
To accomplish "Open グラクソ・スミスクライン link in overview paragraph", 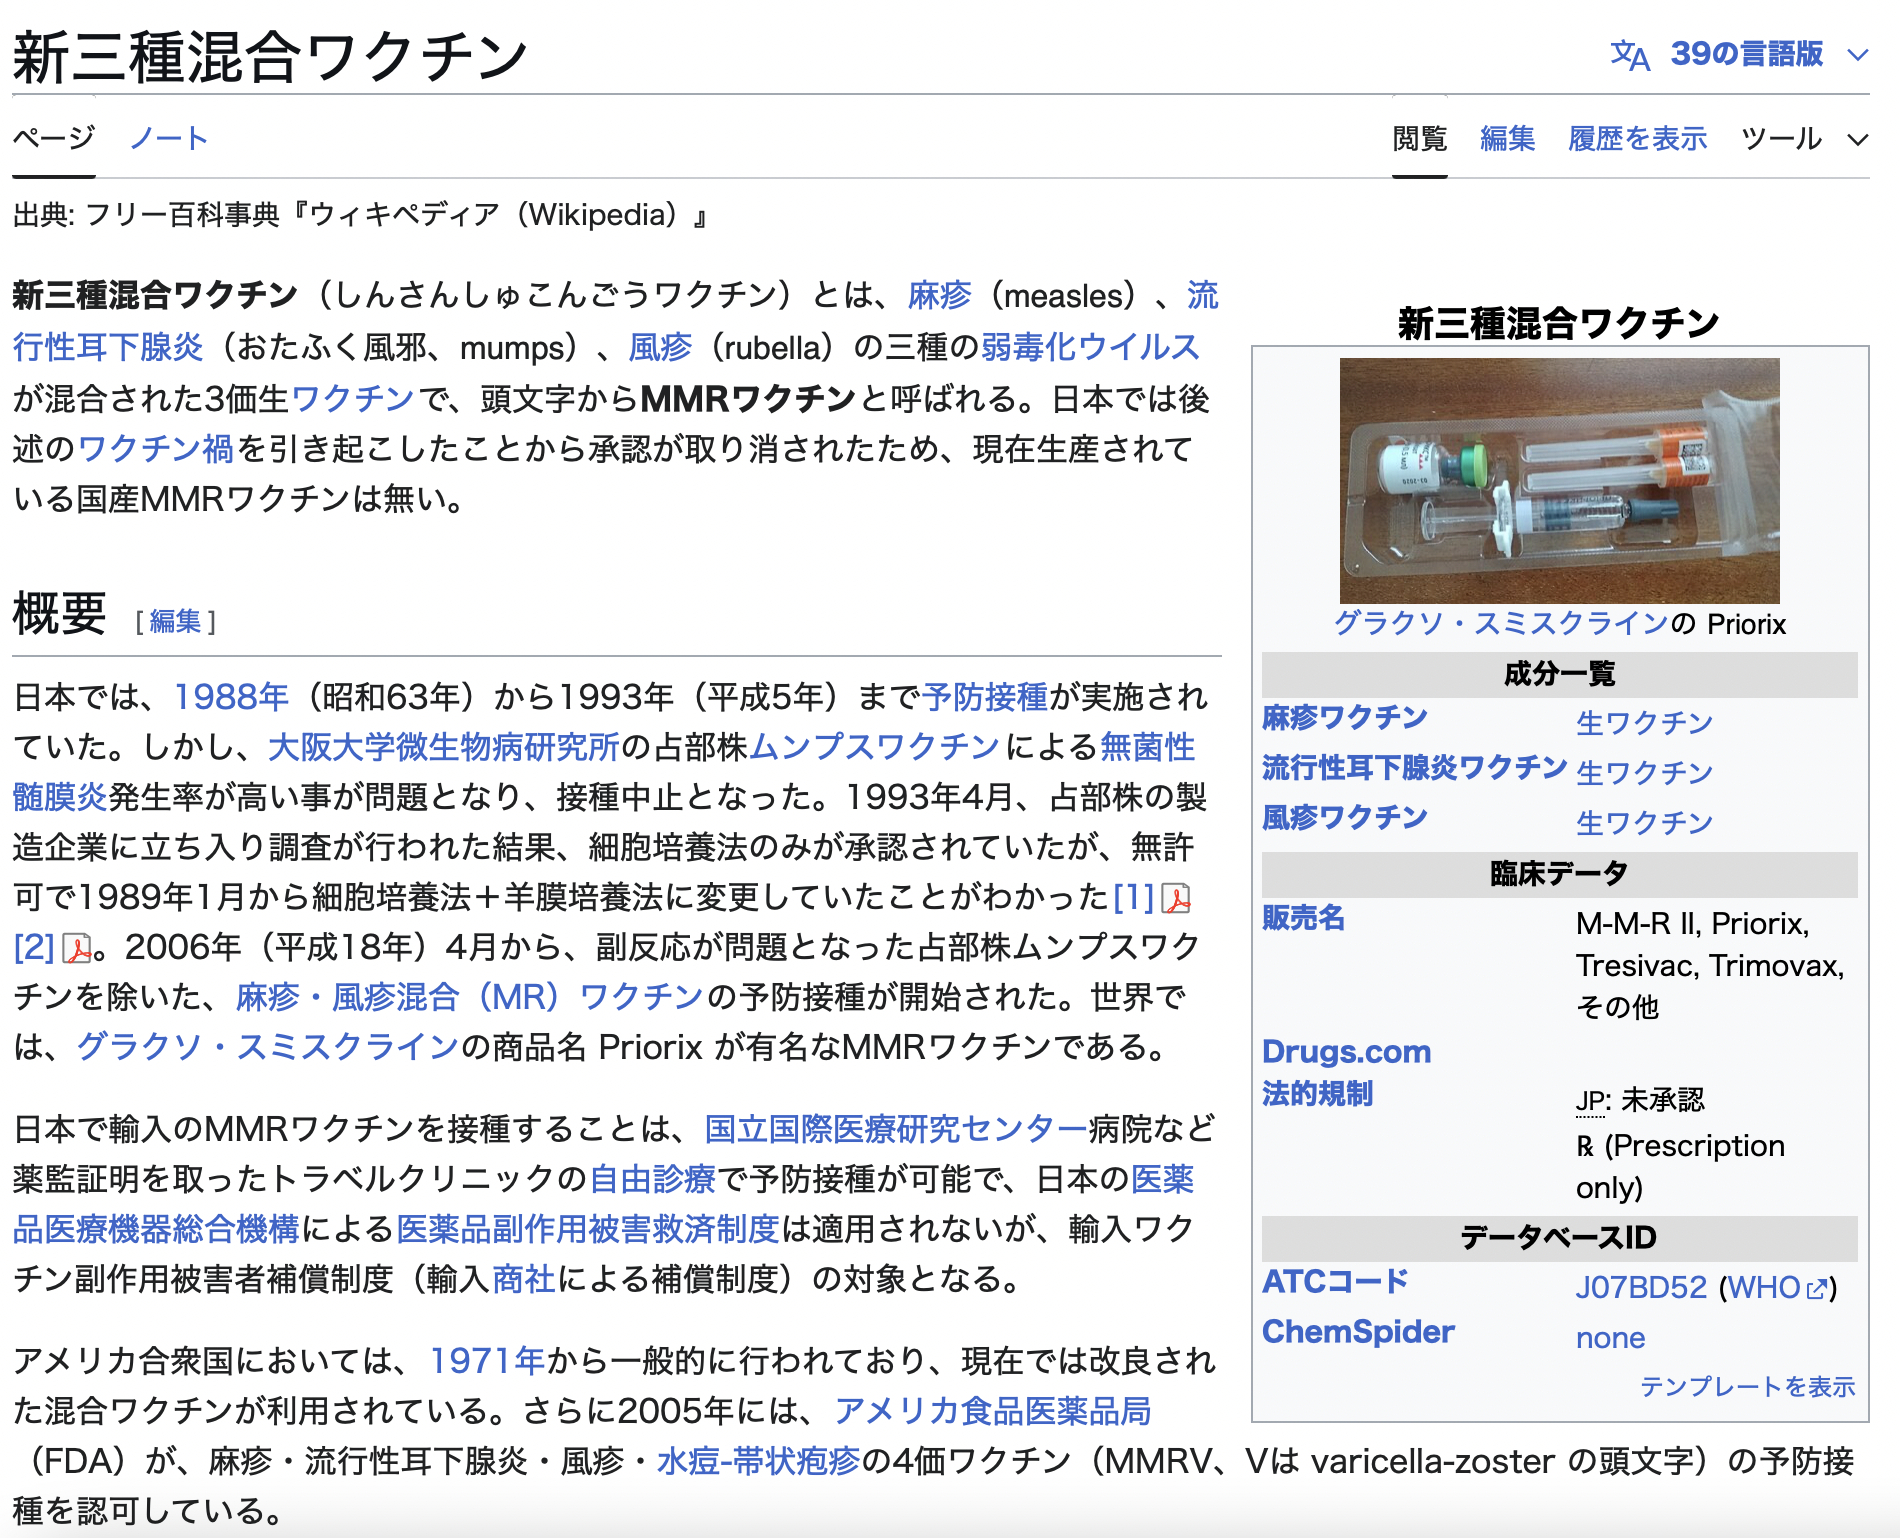I will point(267,1047).
